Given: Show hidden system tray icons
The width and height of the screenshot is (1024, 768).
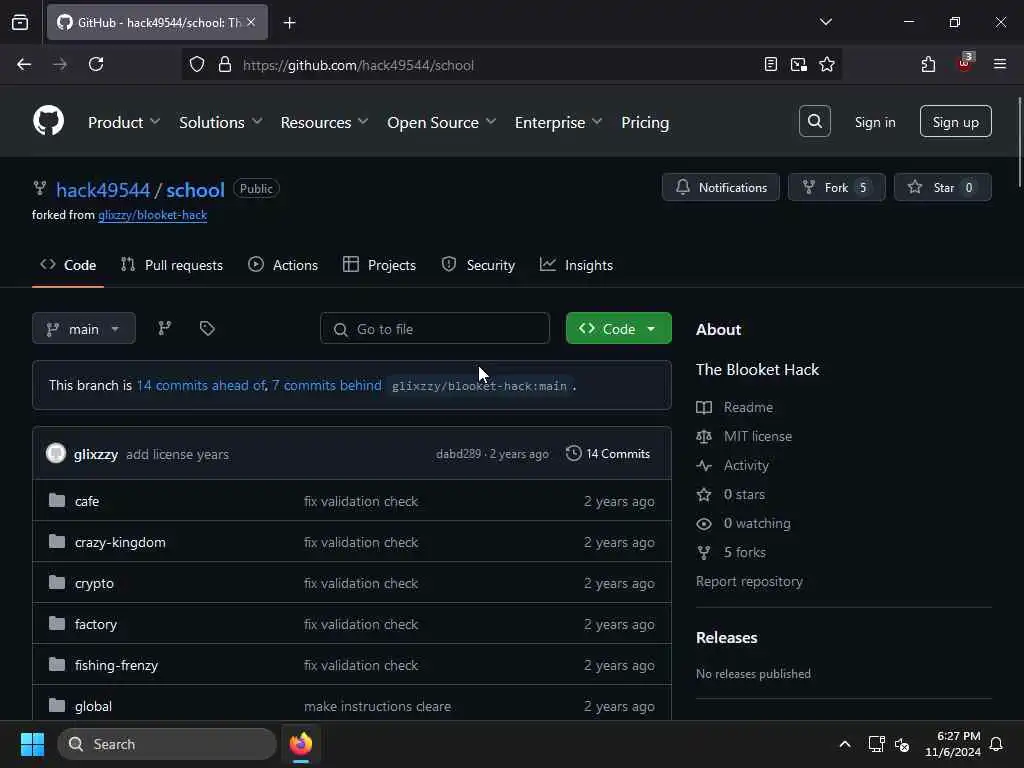Looking at the screenshot, I should click(844, 744).
